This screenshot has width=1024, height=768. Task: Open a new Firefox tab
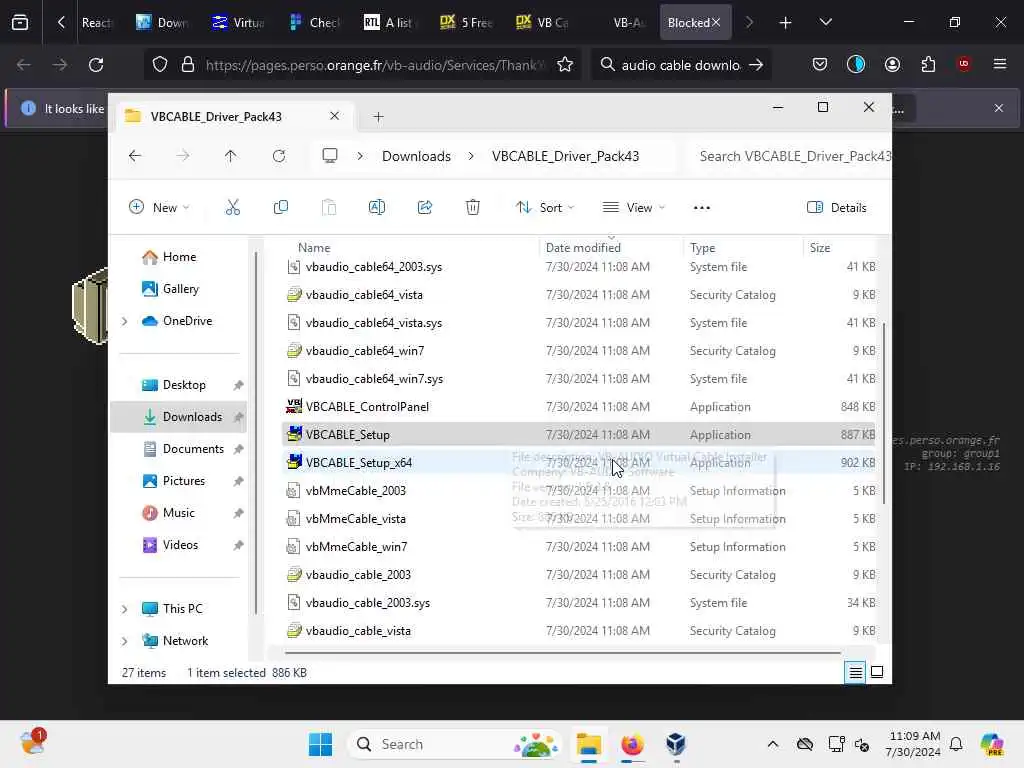point(786,23)
